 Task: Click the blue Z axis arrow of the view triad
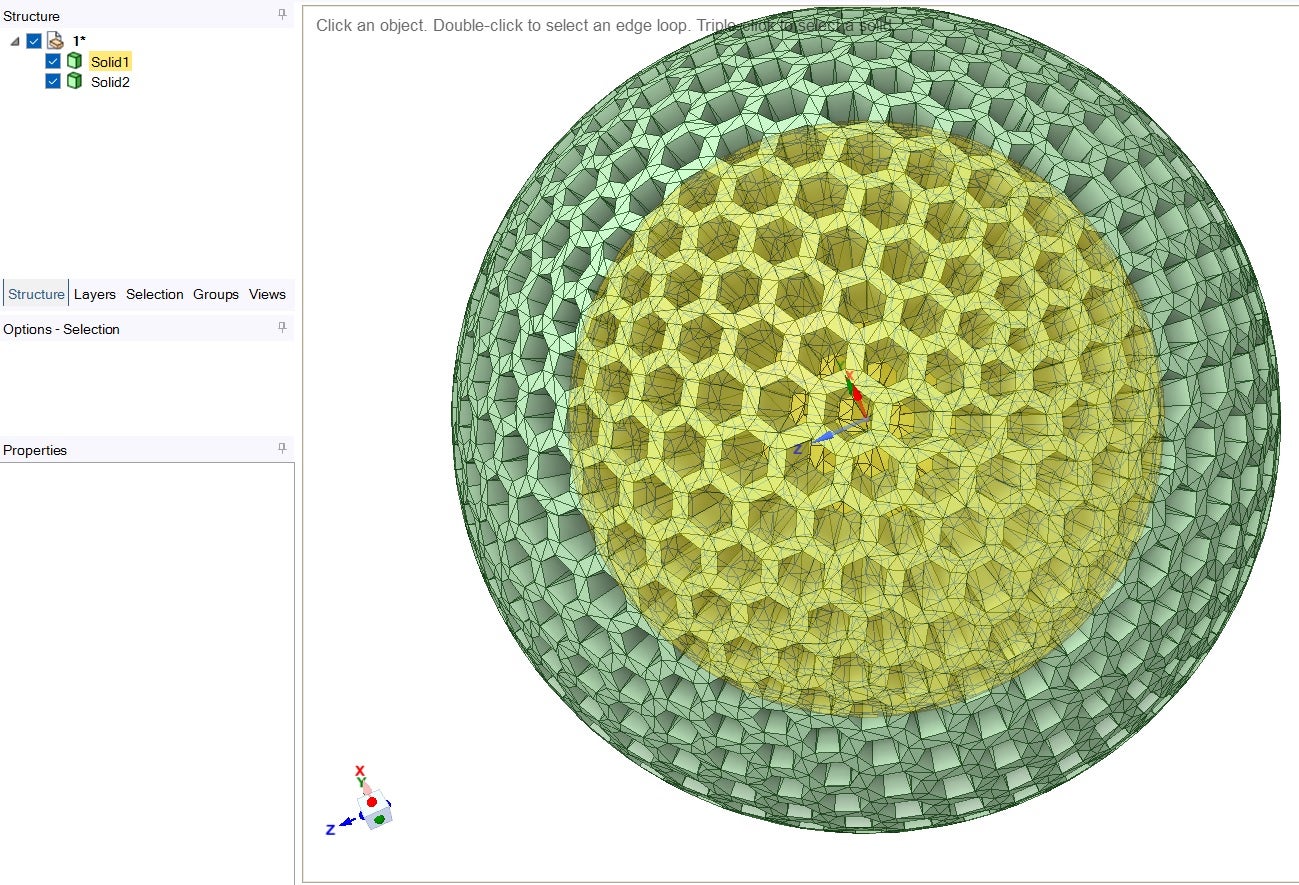[x=343, y=823]
